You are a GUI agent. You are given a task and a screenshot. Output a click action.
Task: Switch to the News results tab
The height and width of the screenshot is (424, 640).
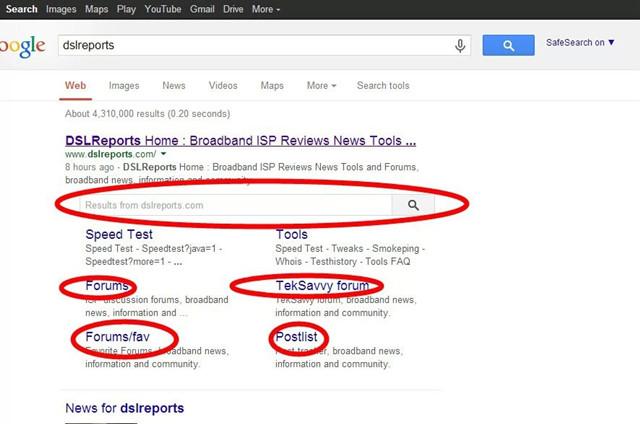pyautogui.click(x=174, y=85)
